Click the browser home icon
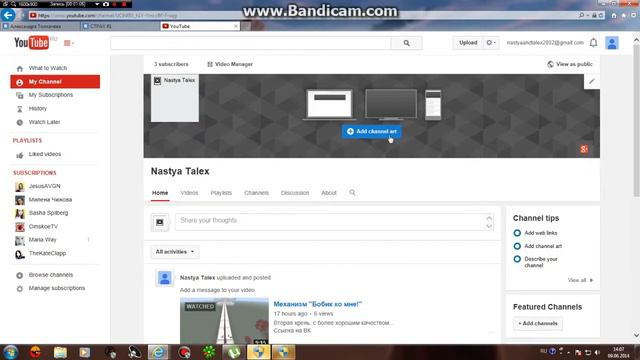This screenshot has width=640, height=360. 613,15
